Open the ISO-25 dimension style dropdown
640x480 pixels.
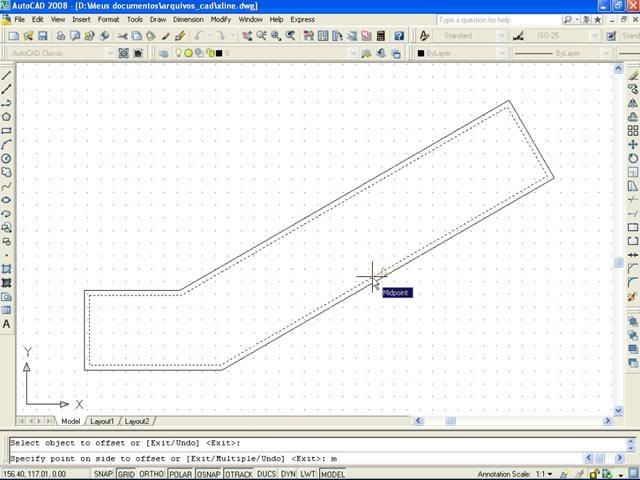595,36
